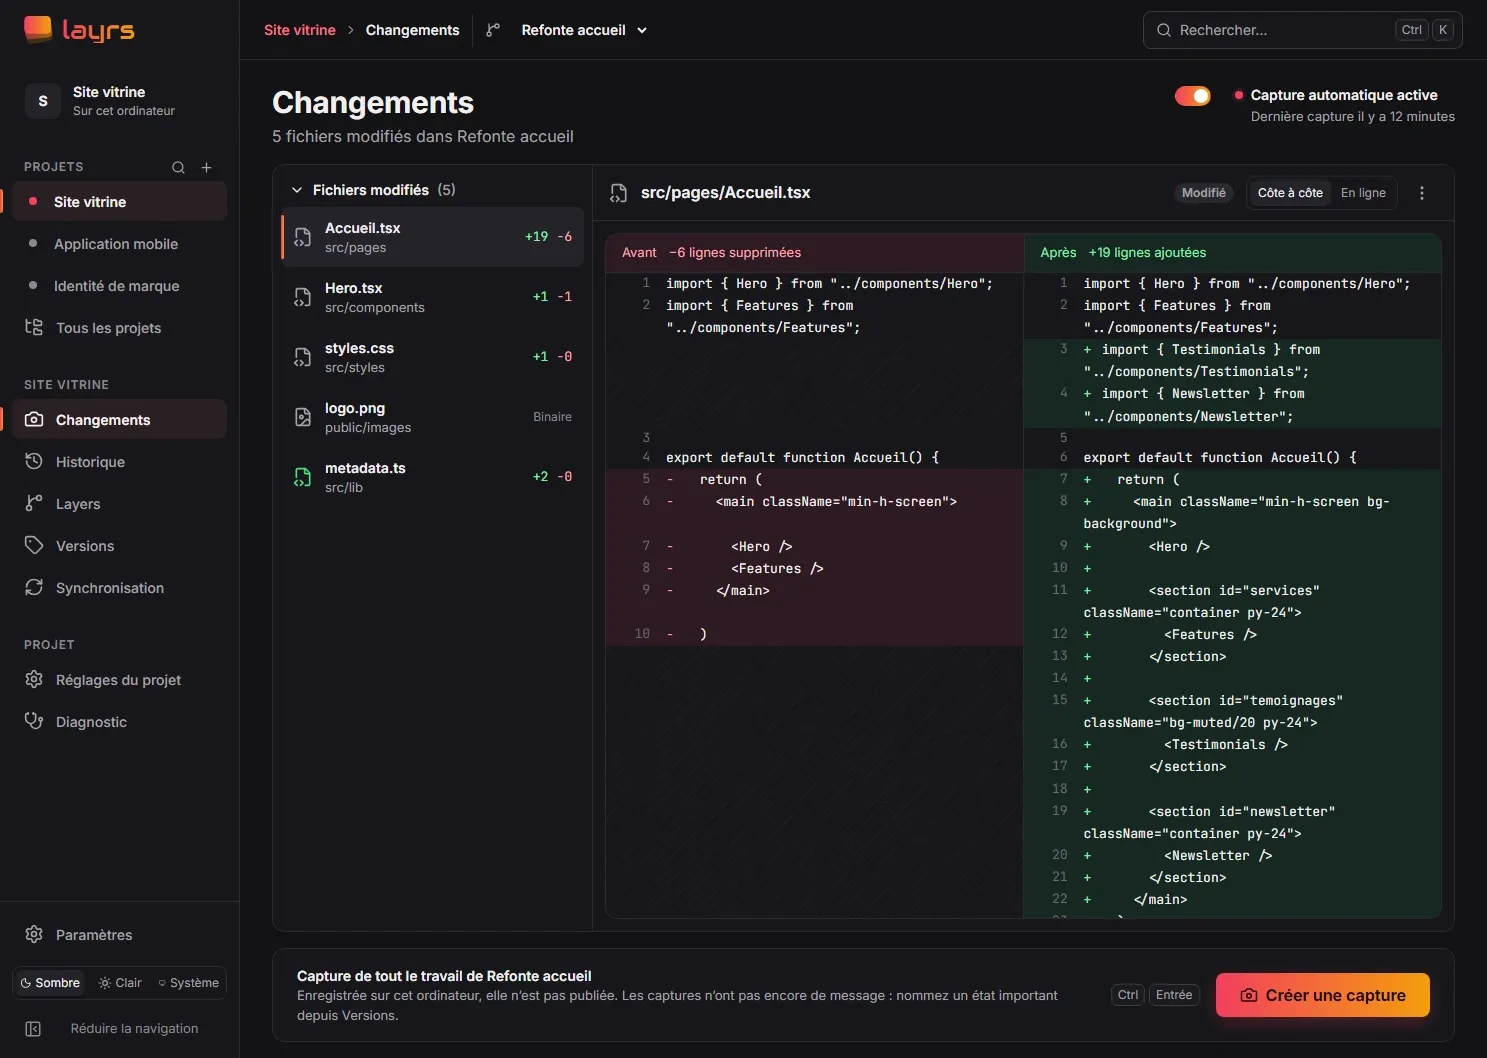Switch diff view to Côte à côte
This screenshot has height=1058, width=1487.
click(x=1290, y=193)
